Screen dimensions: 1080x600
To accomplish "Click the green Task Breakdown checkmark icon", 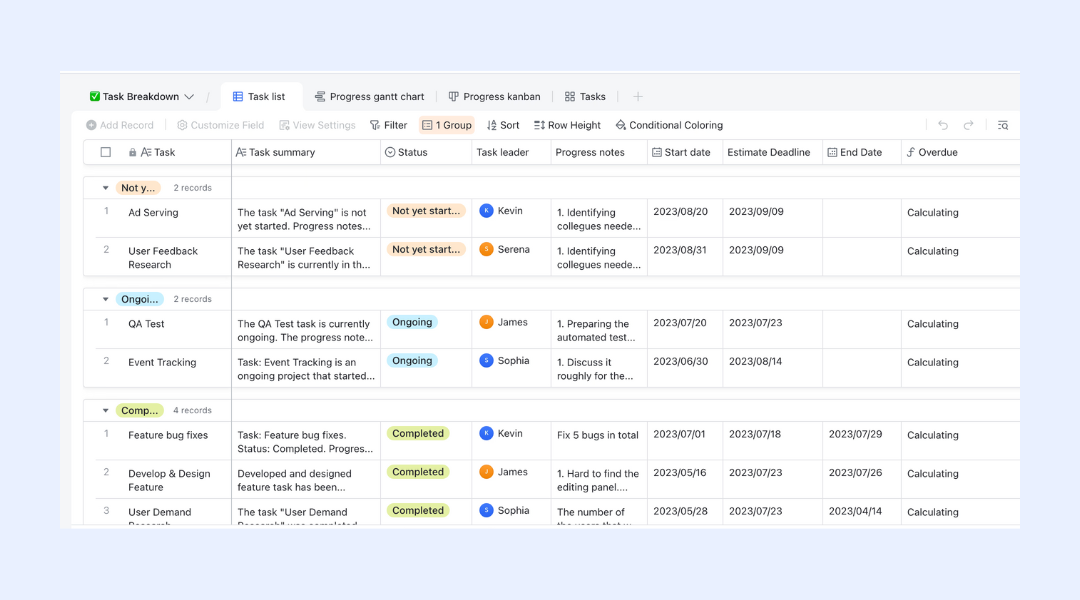I will [94, 96].
